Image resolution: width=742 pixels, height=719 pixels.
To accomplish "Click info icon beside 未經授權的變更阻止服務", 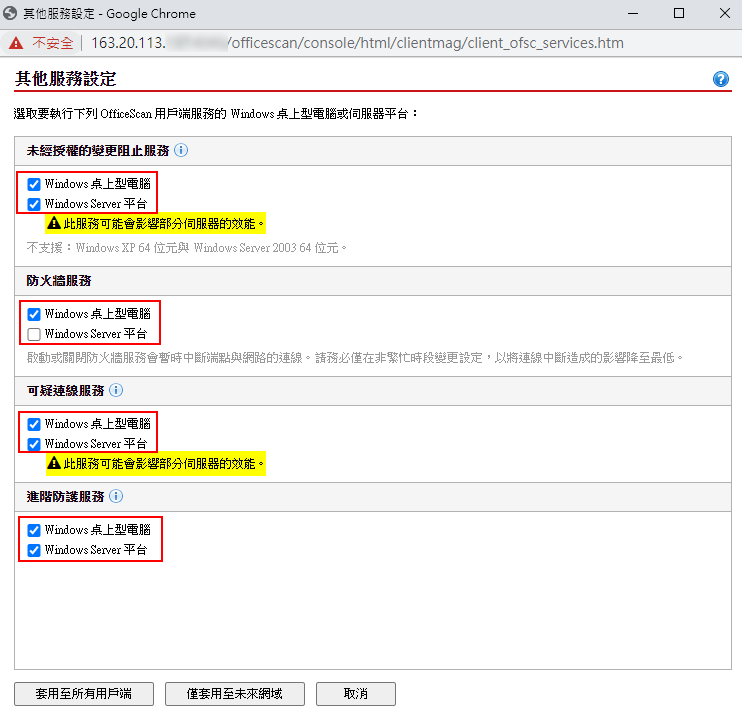I will coord(181,151).
